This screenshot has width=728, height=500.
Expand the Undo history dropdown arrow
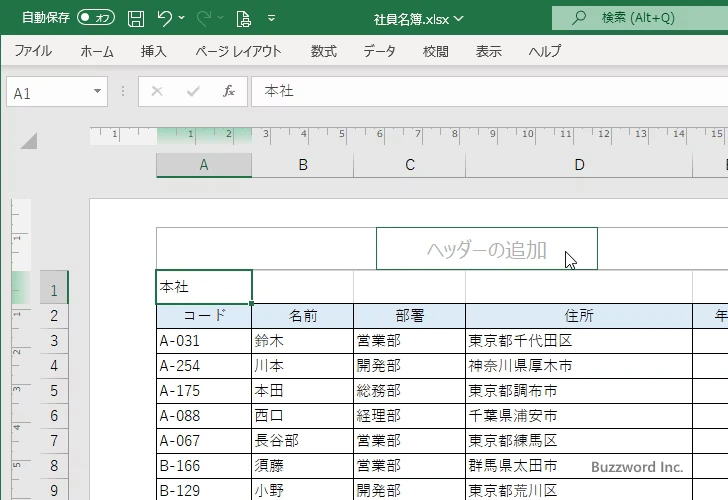click(182, 18)
